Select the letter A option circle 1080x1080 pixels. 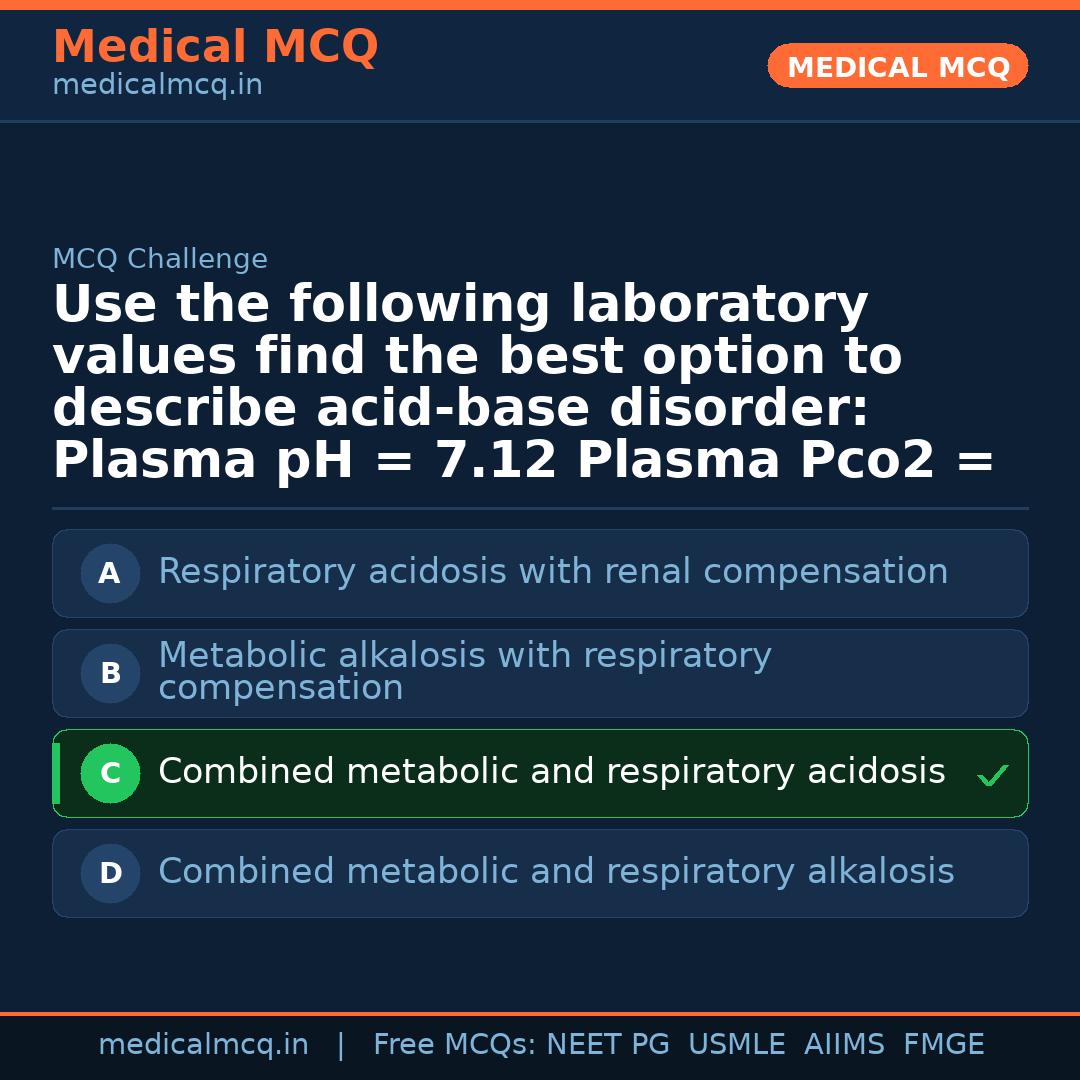click(x=110, y=574)
